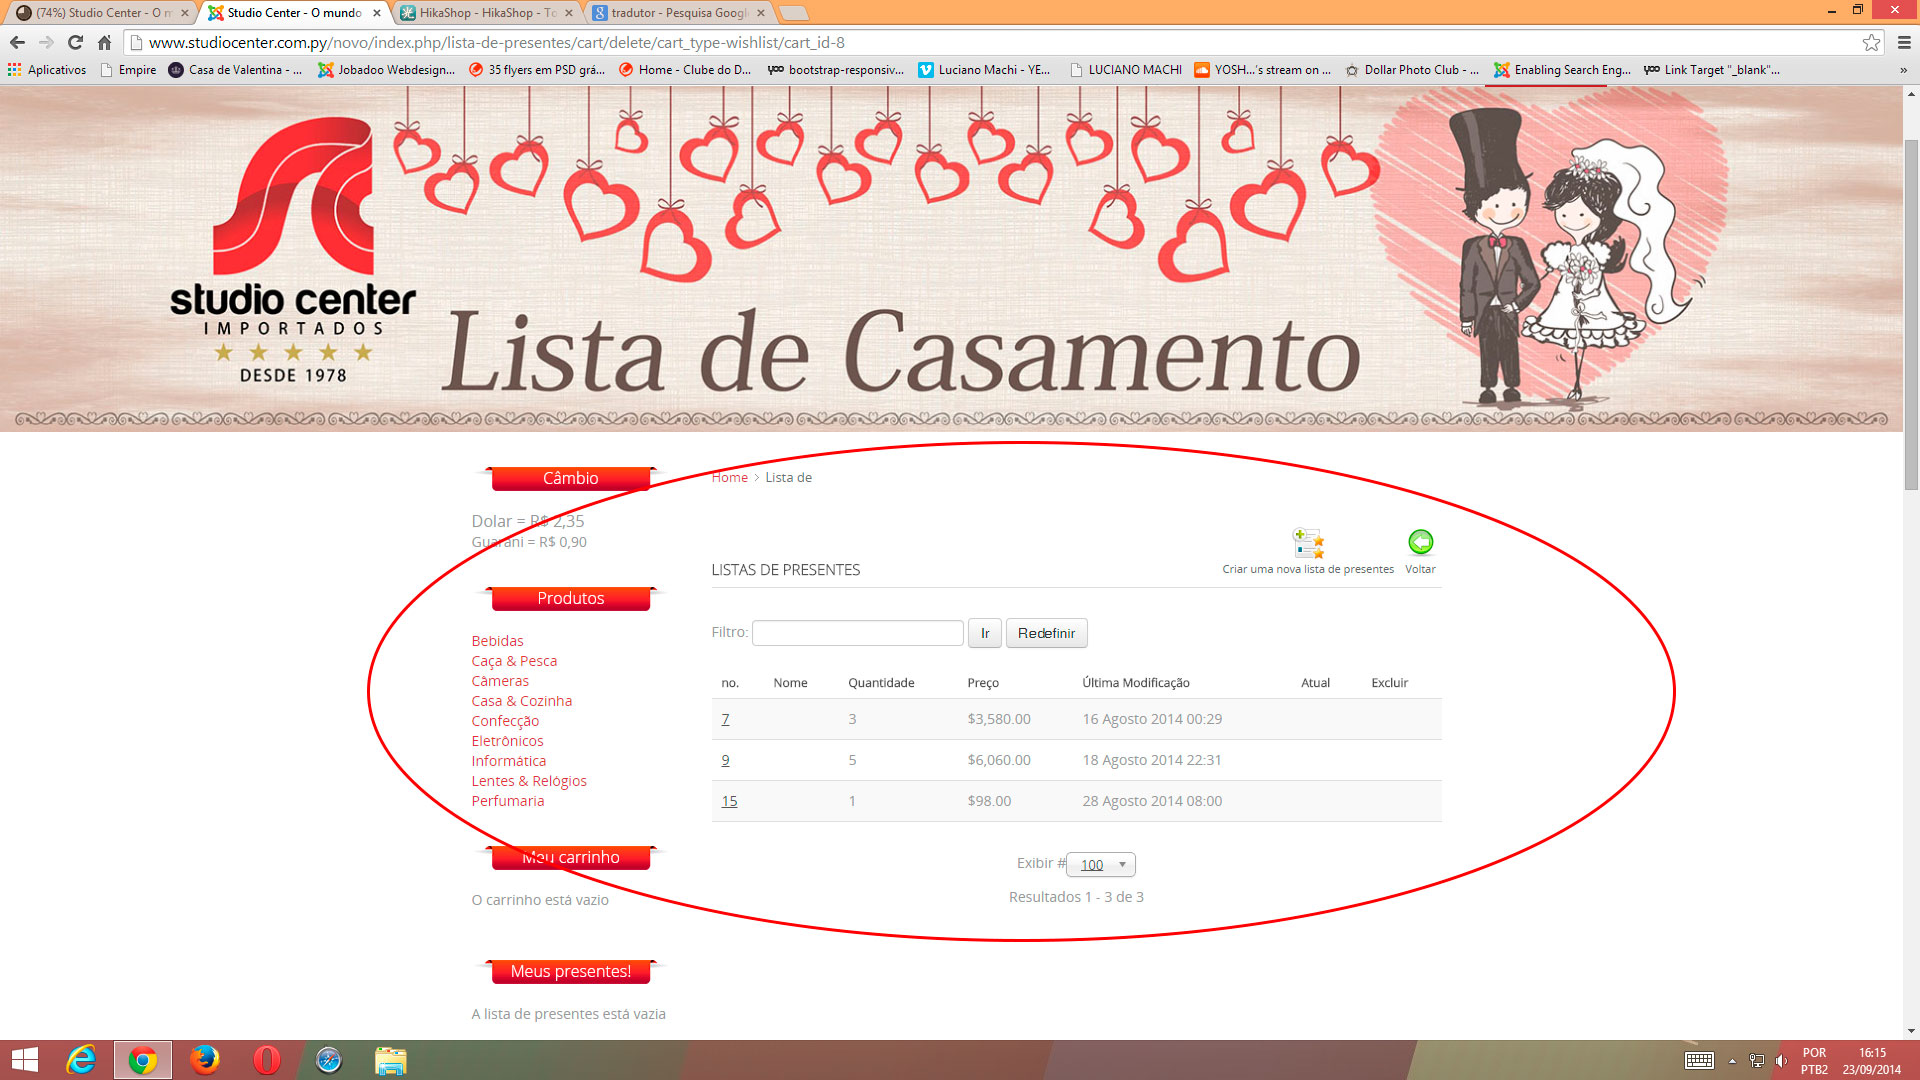Open Safari from the taskbar
1920x1080 pixels.
(329, 1060)
